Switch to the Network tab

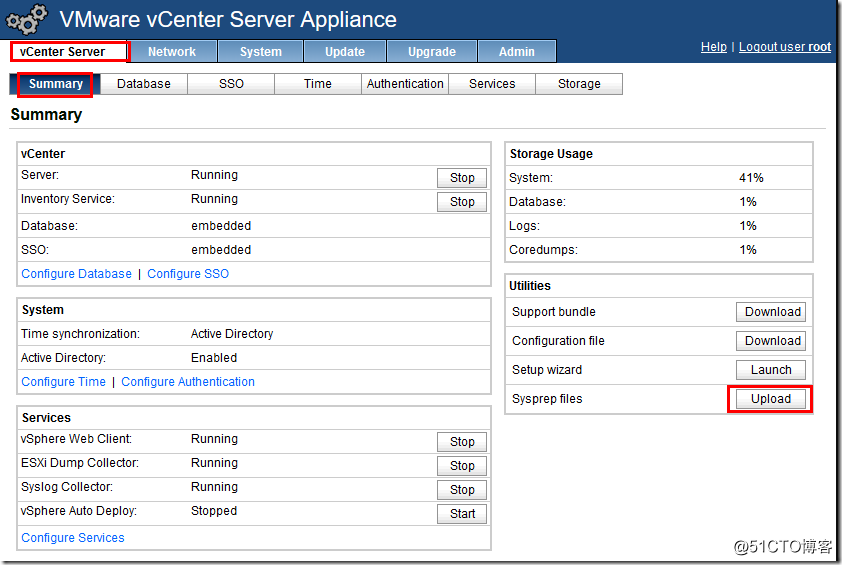(172, 52)
